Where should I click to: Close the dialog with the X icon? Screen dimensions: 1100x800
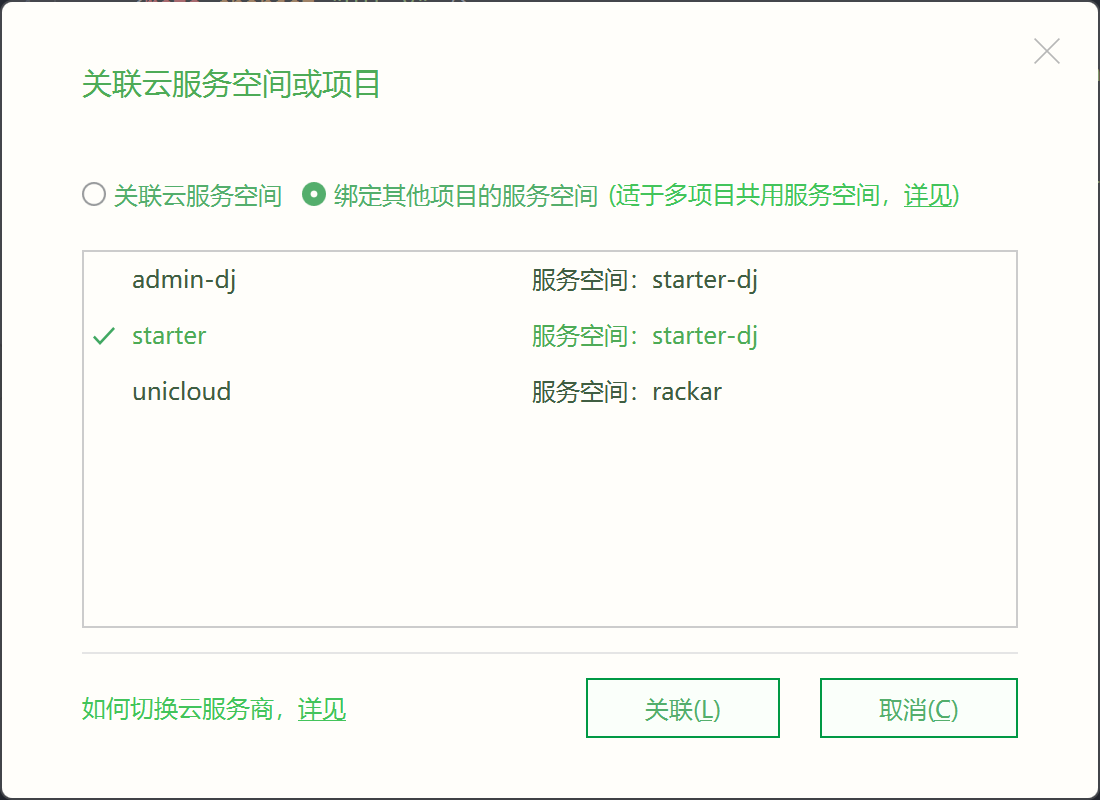(1047, 51)
